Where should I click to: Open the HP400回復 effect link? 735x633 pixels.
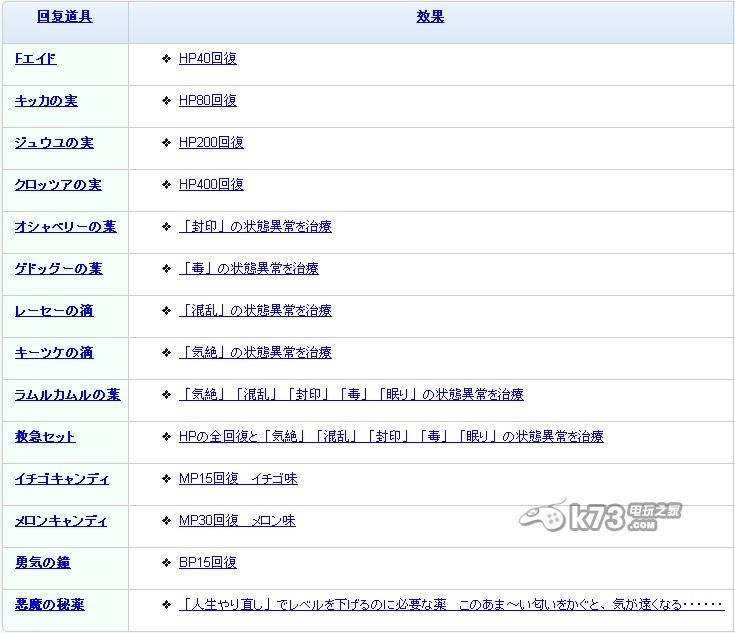coord(211,185)
